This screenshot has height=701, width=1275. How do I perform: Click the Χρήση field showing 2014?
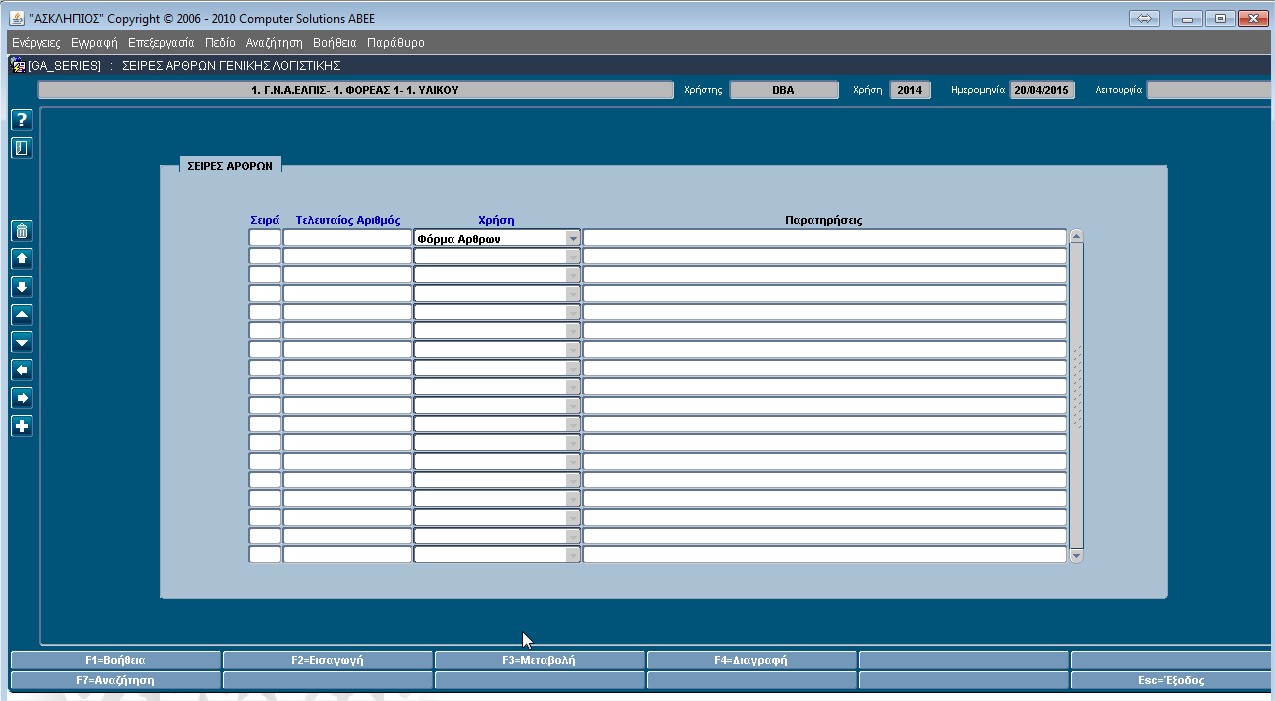[x=910, y=90]
